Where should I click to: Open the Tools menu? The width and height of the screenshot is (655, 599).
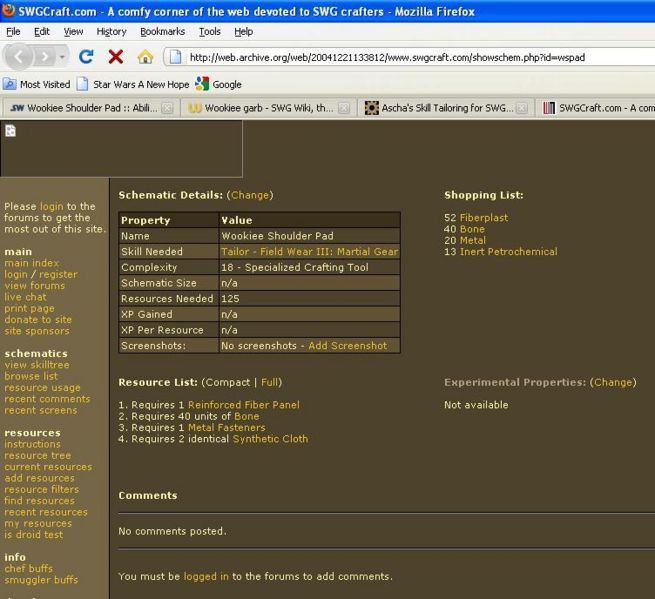[x=209, y=32]
